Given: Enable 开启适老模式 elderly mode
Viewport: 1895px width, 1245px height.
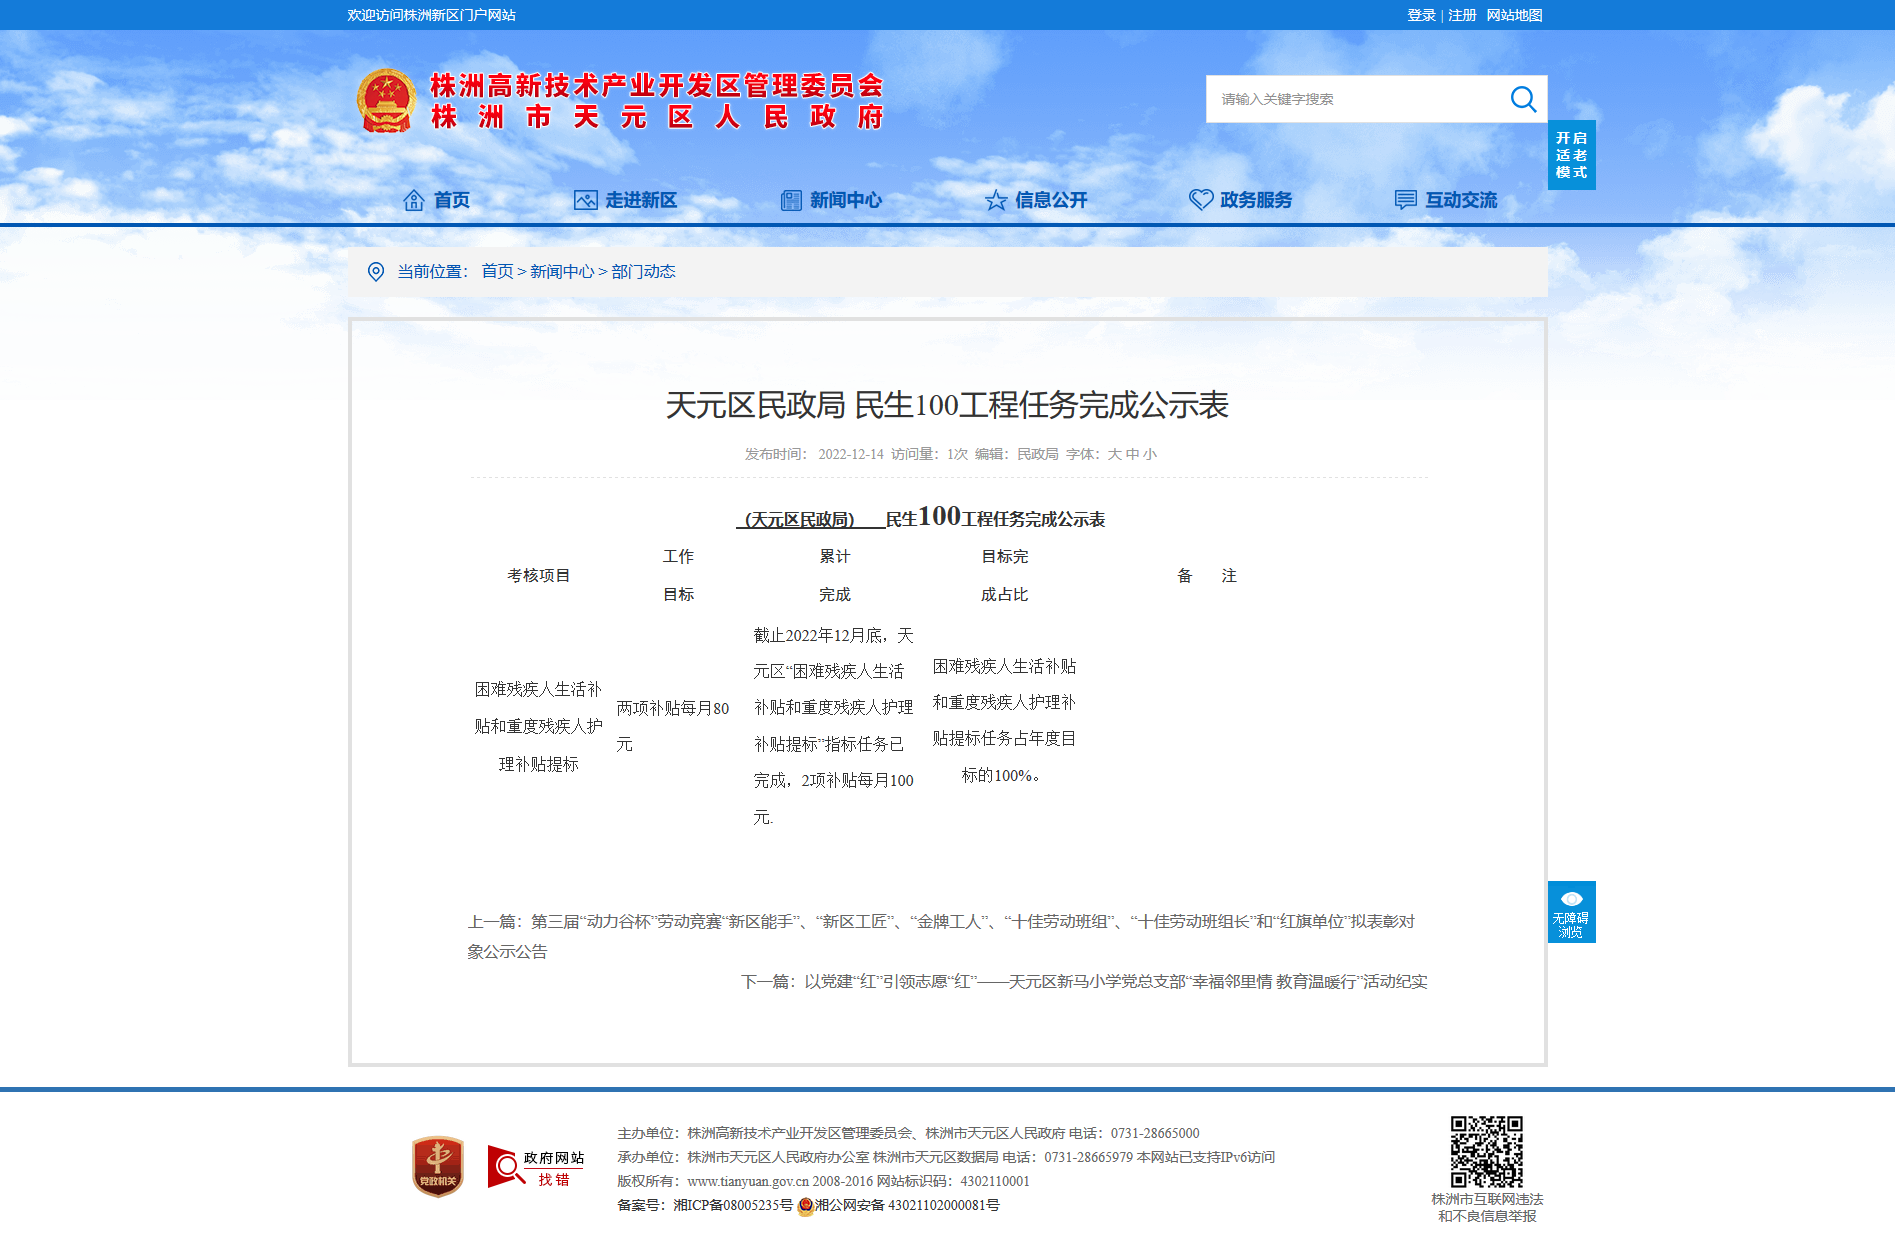Looking at the screenshot, I should 1571,155.
